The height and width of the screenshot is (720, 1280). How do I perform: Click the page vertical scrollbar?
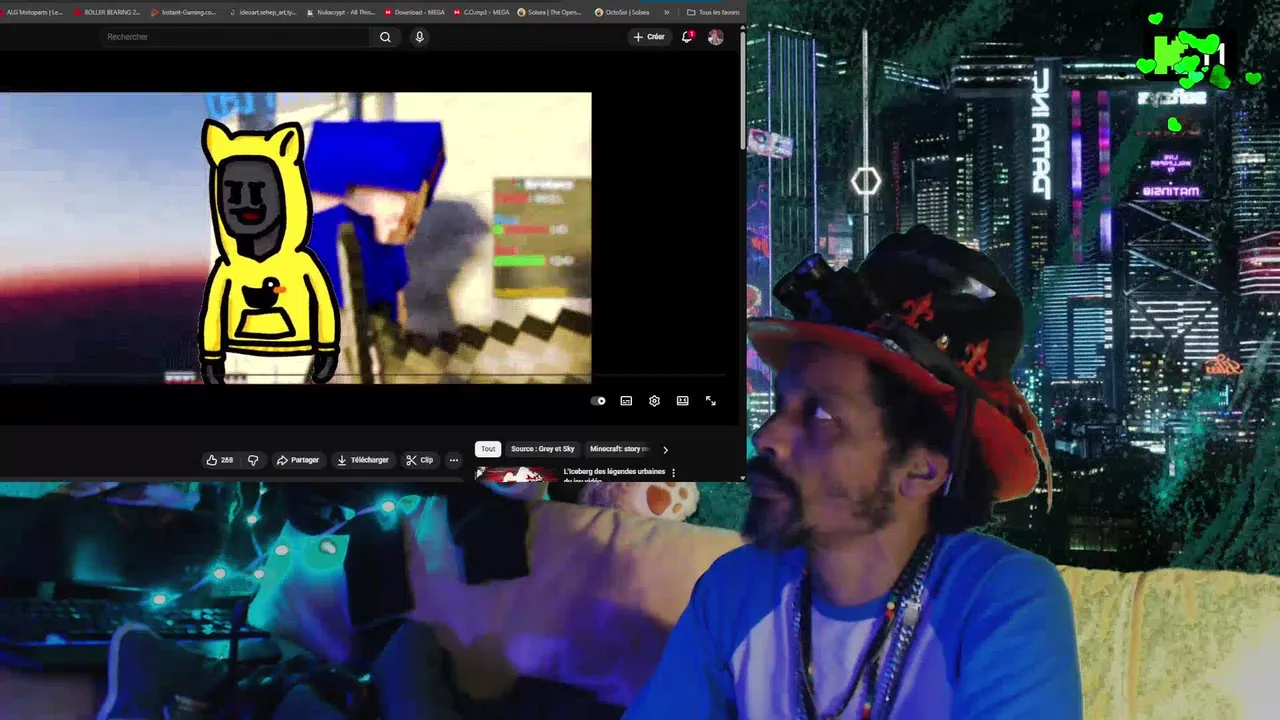click(743, 90)
